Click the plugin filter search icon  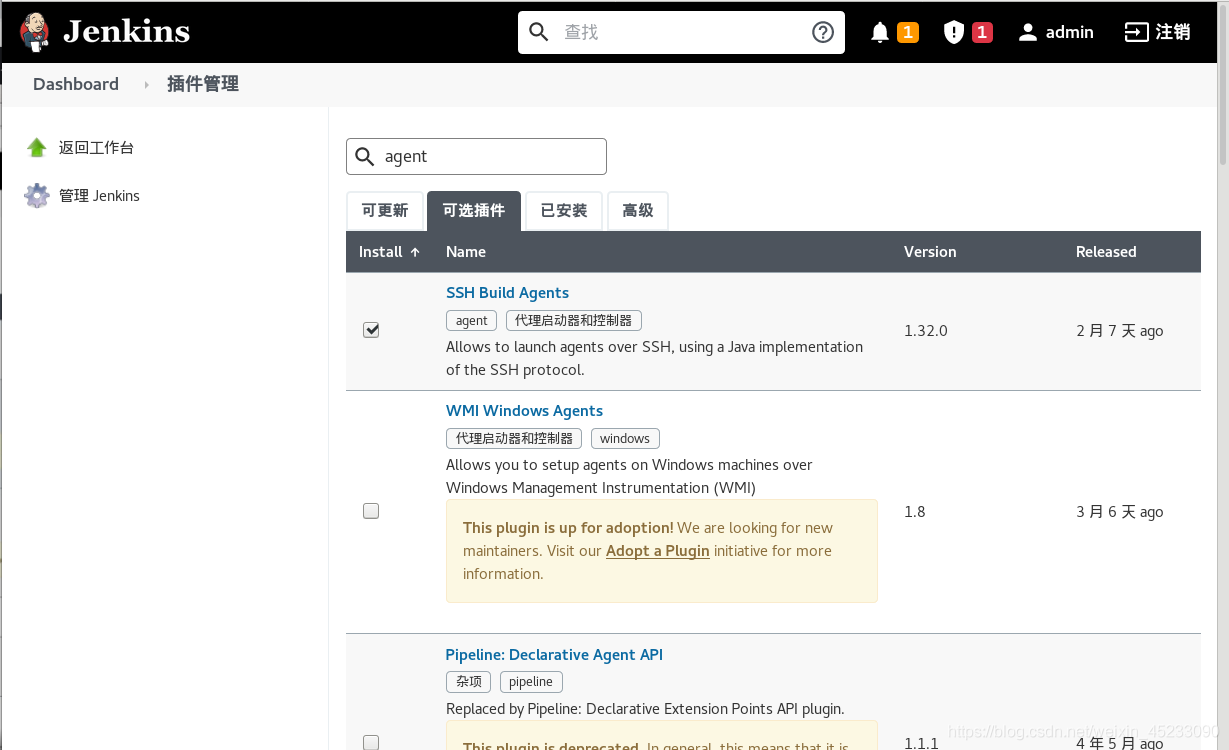pos(365,156)
